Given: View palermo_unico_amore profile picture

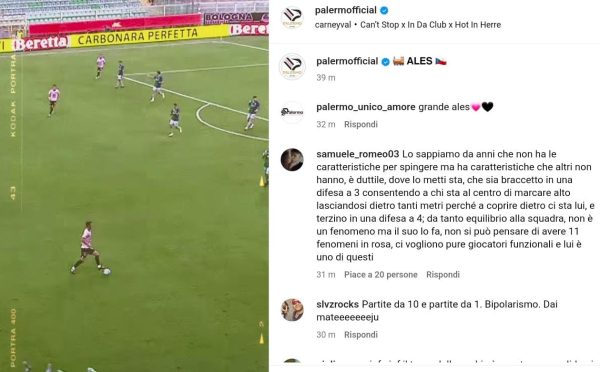Looking at the screenshot, I should (x=292, y=112).
